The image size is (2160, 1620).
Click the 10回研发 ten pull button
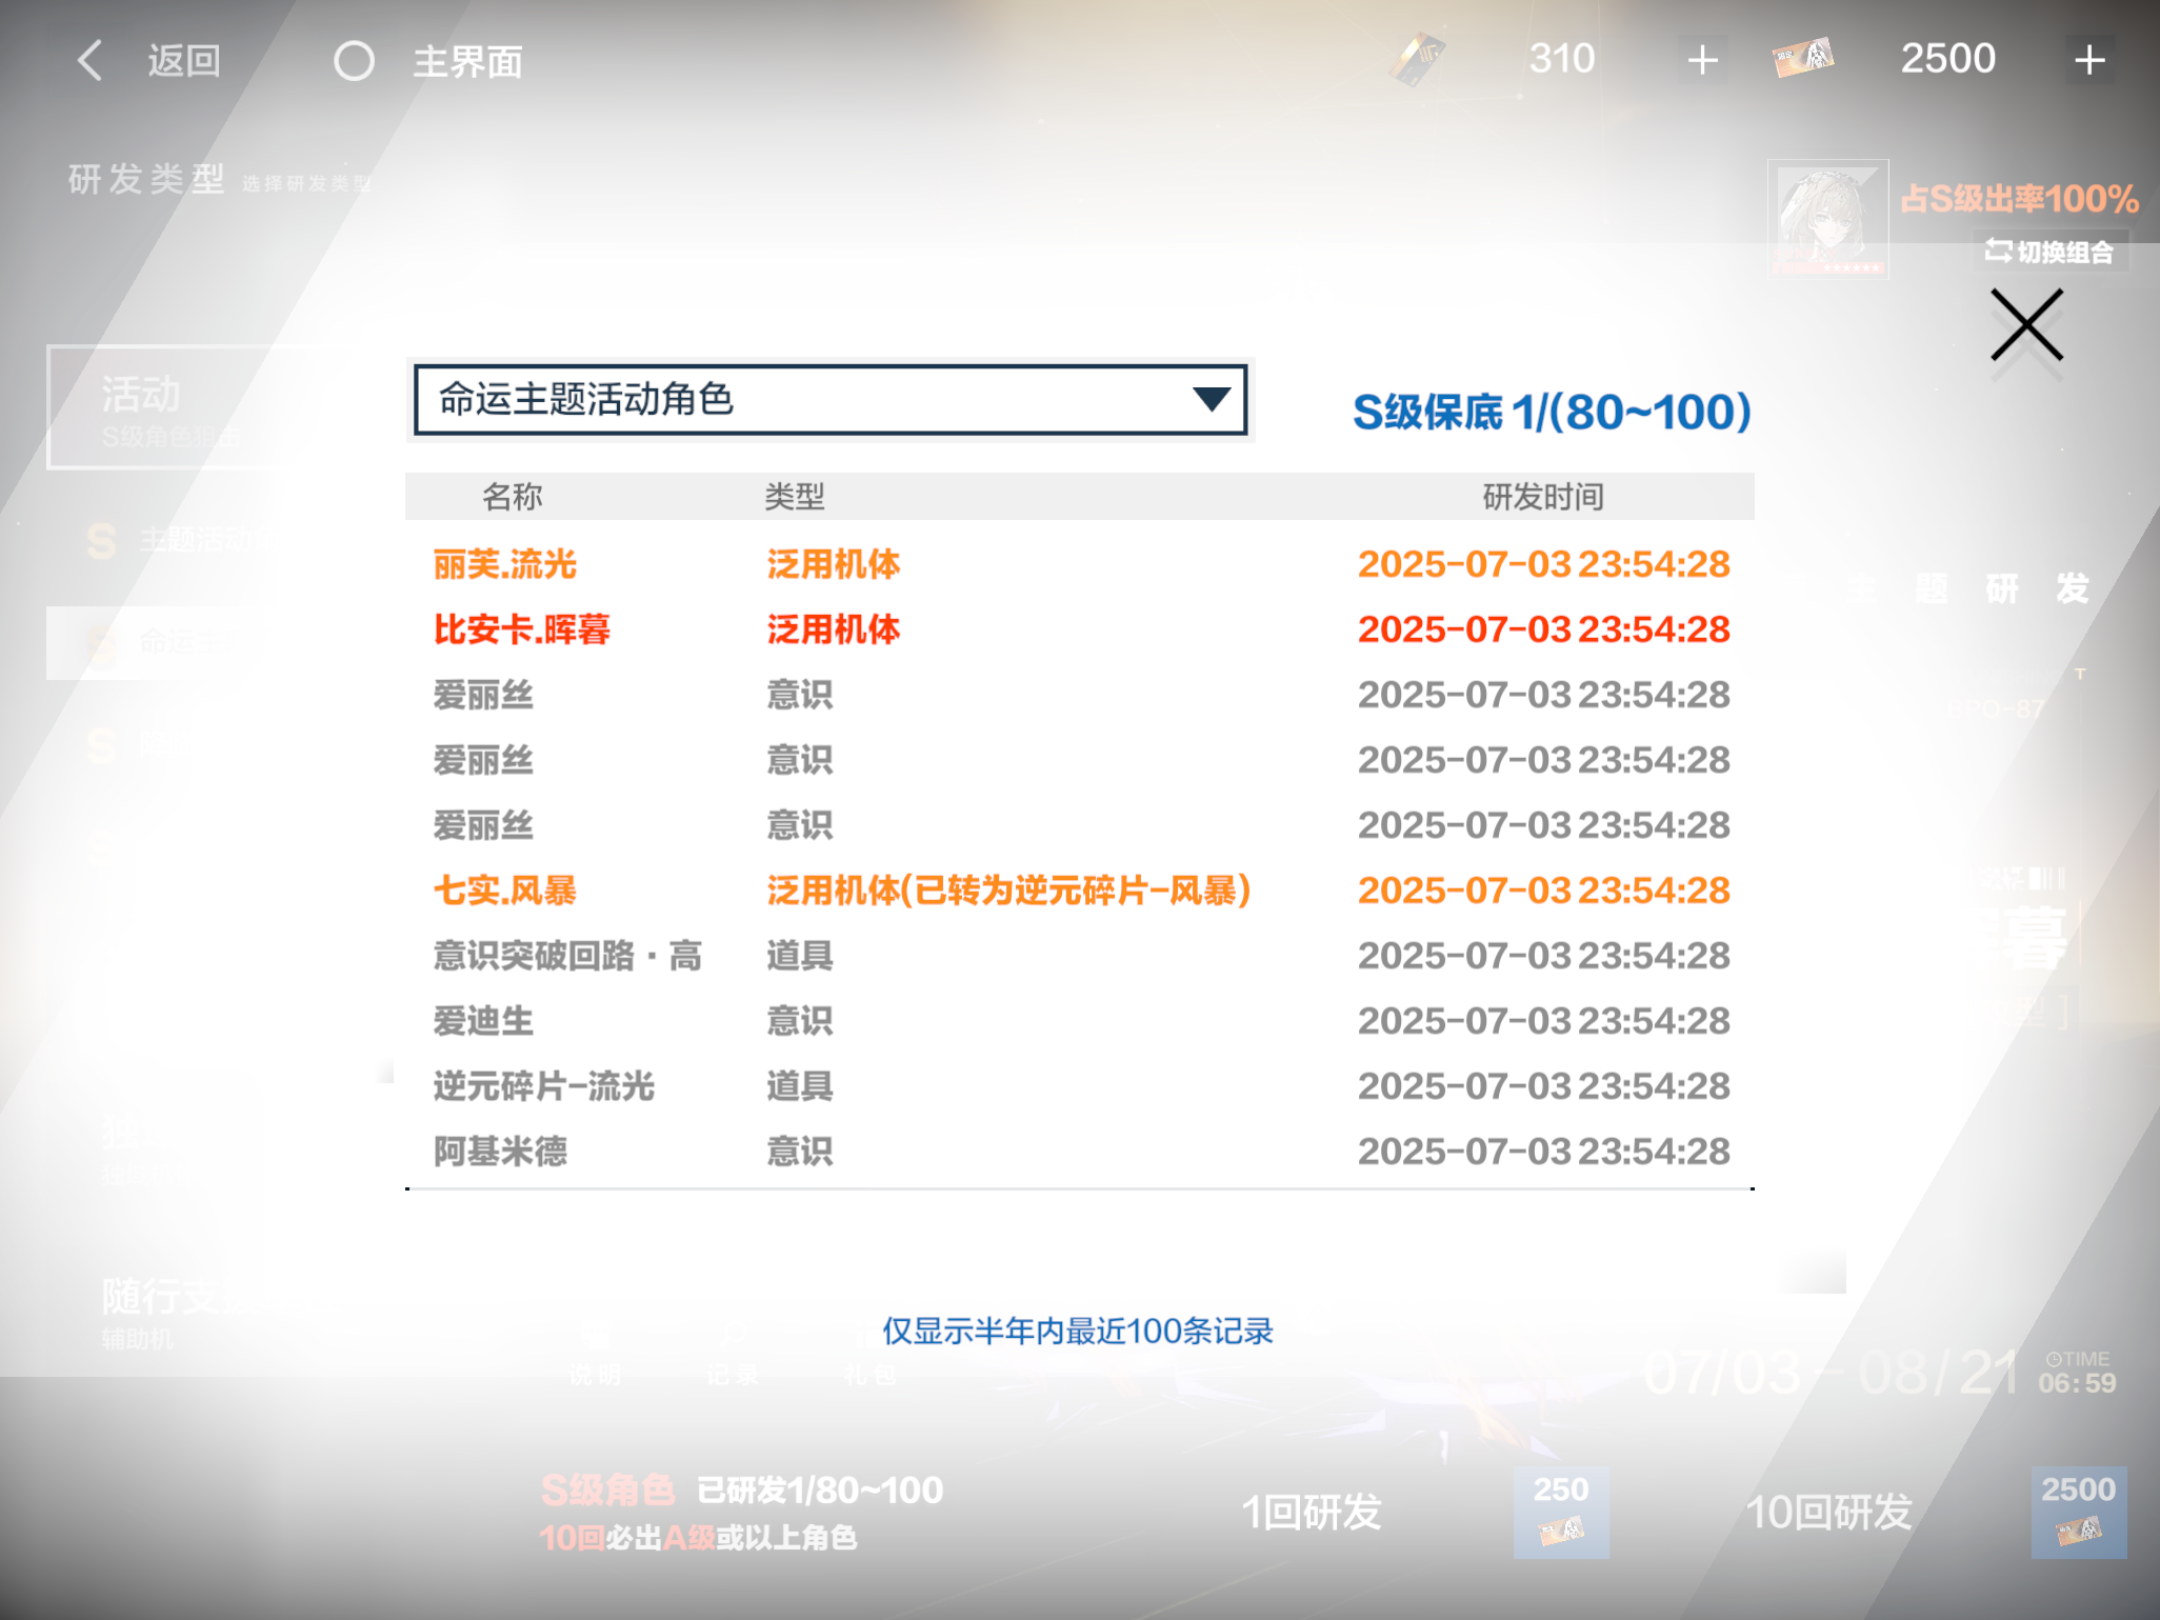pyautogui.click(x=1829, y=1512)
